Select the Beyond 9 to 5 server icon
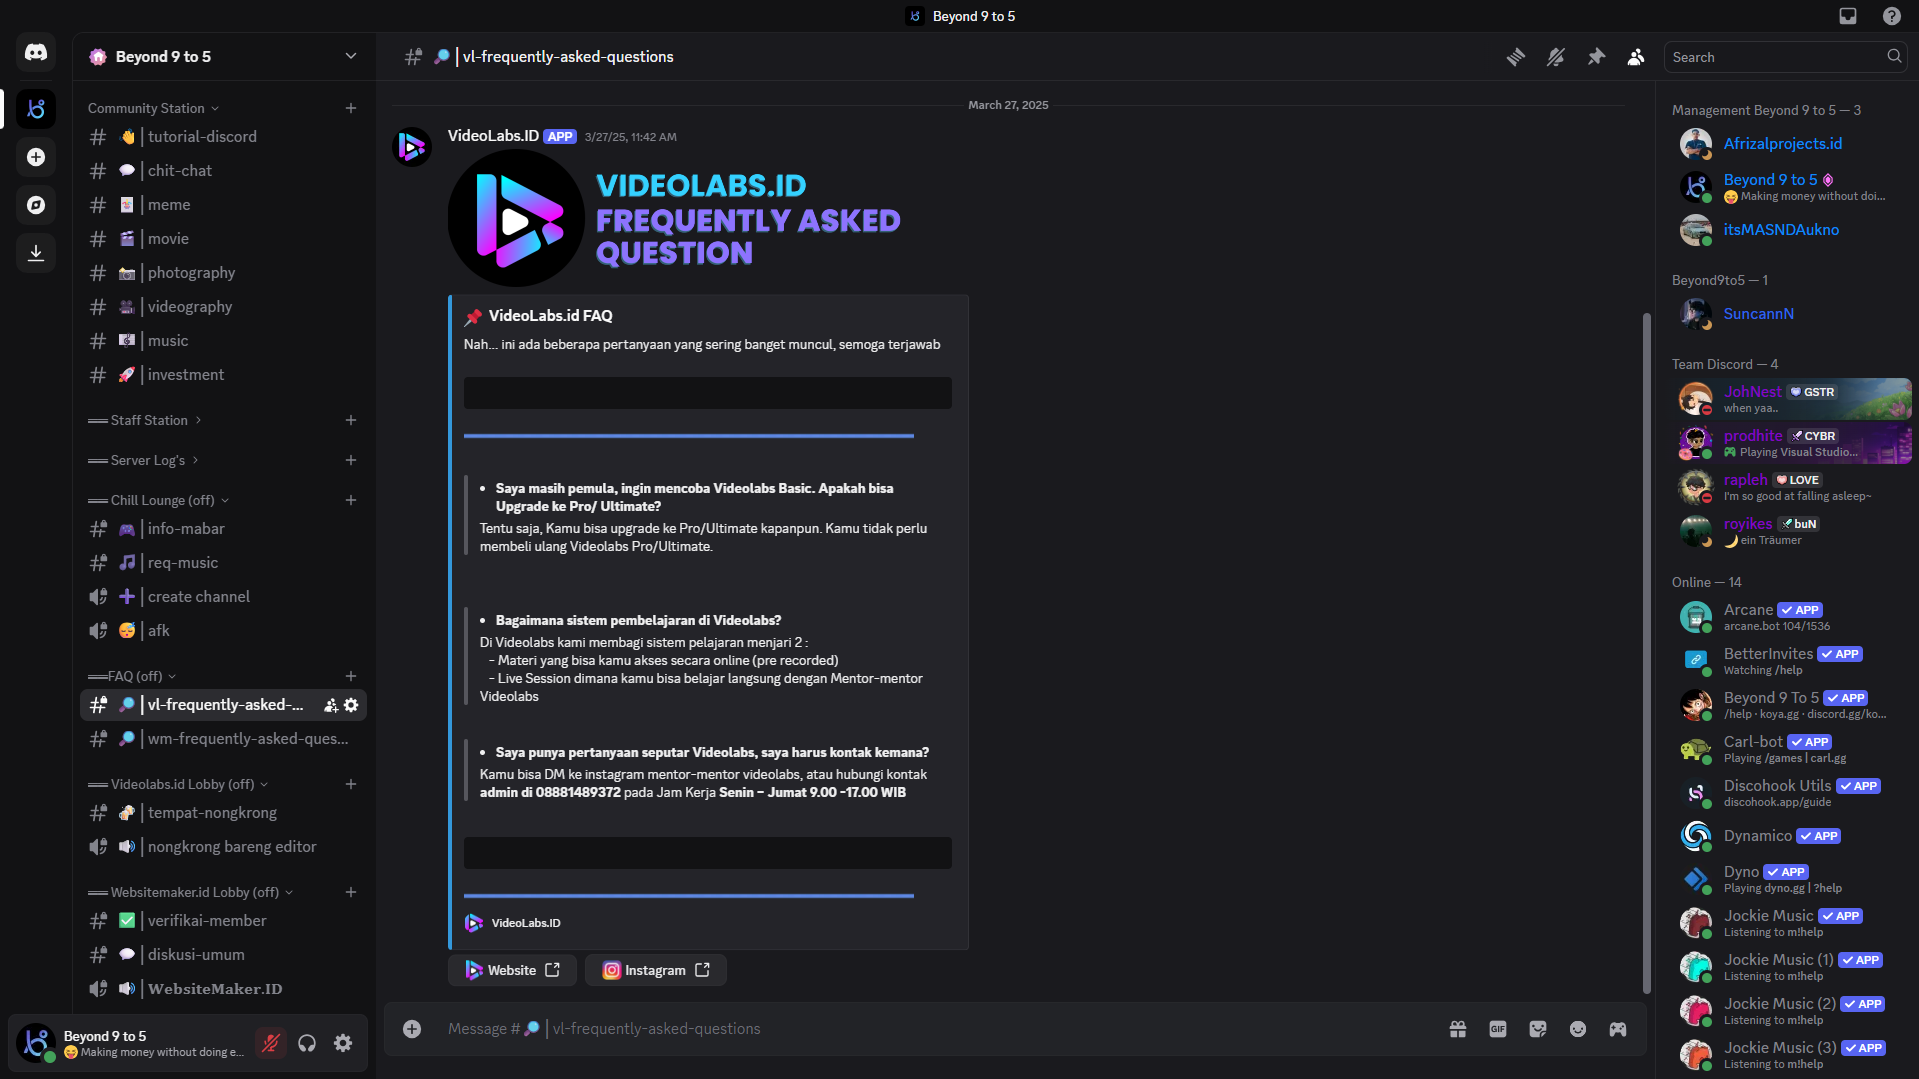 pyautogui.click(x=36, y=109)
